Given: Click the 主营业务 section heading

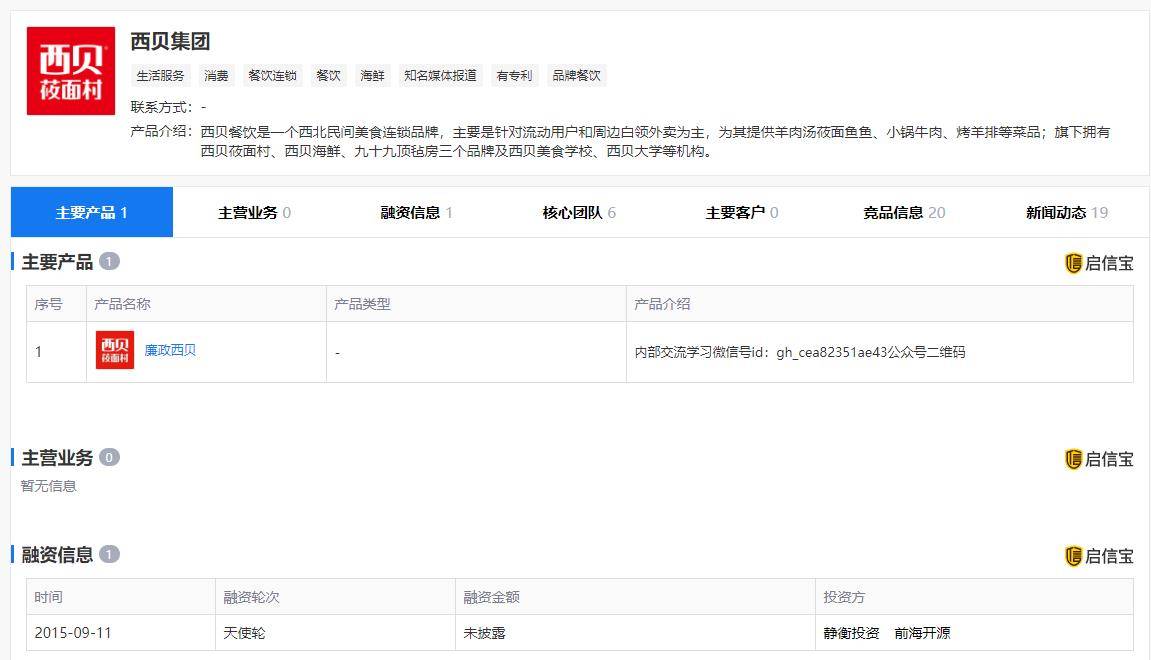Looking at the screenshot, I should (57, 458).
